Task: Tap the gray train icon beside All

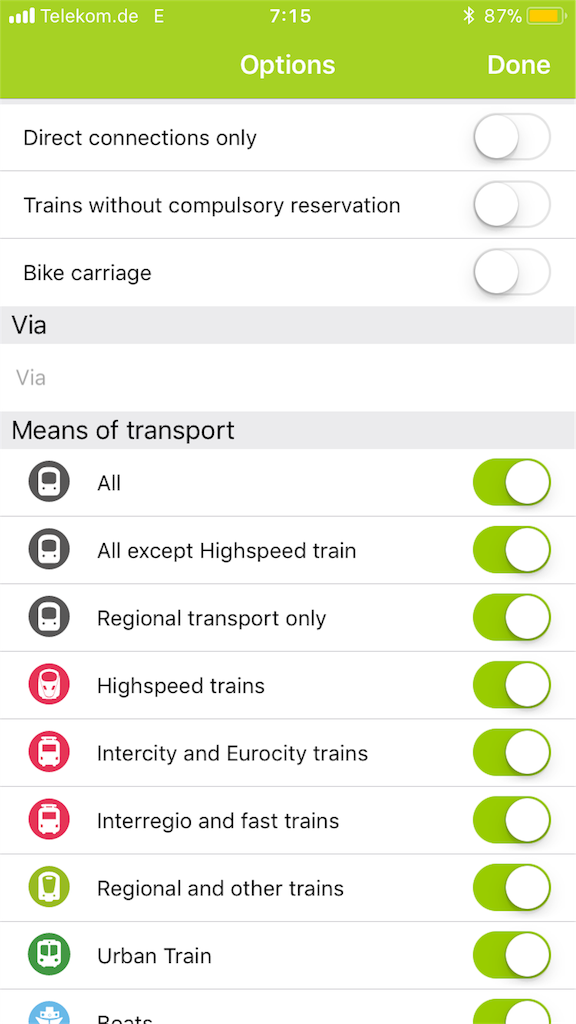Action: tap(49, 482)
